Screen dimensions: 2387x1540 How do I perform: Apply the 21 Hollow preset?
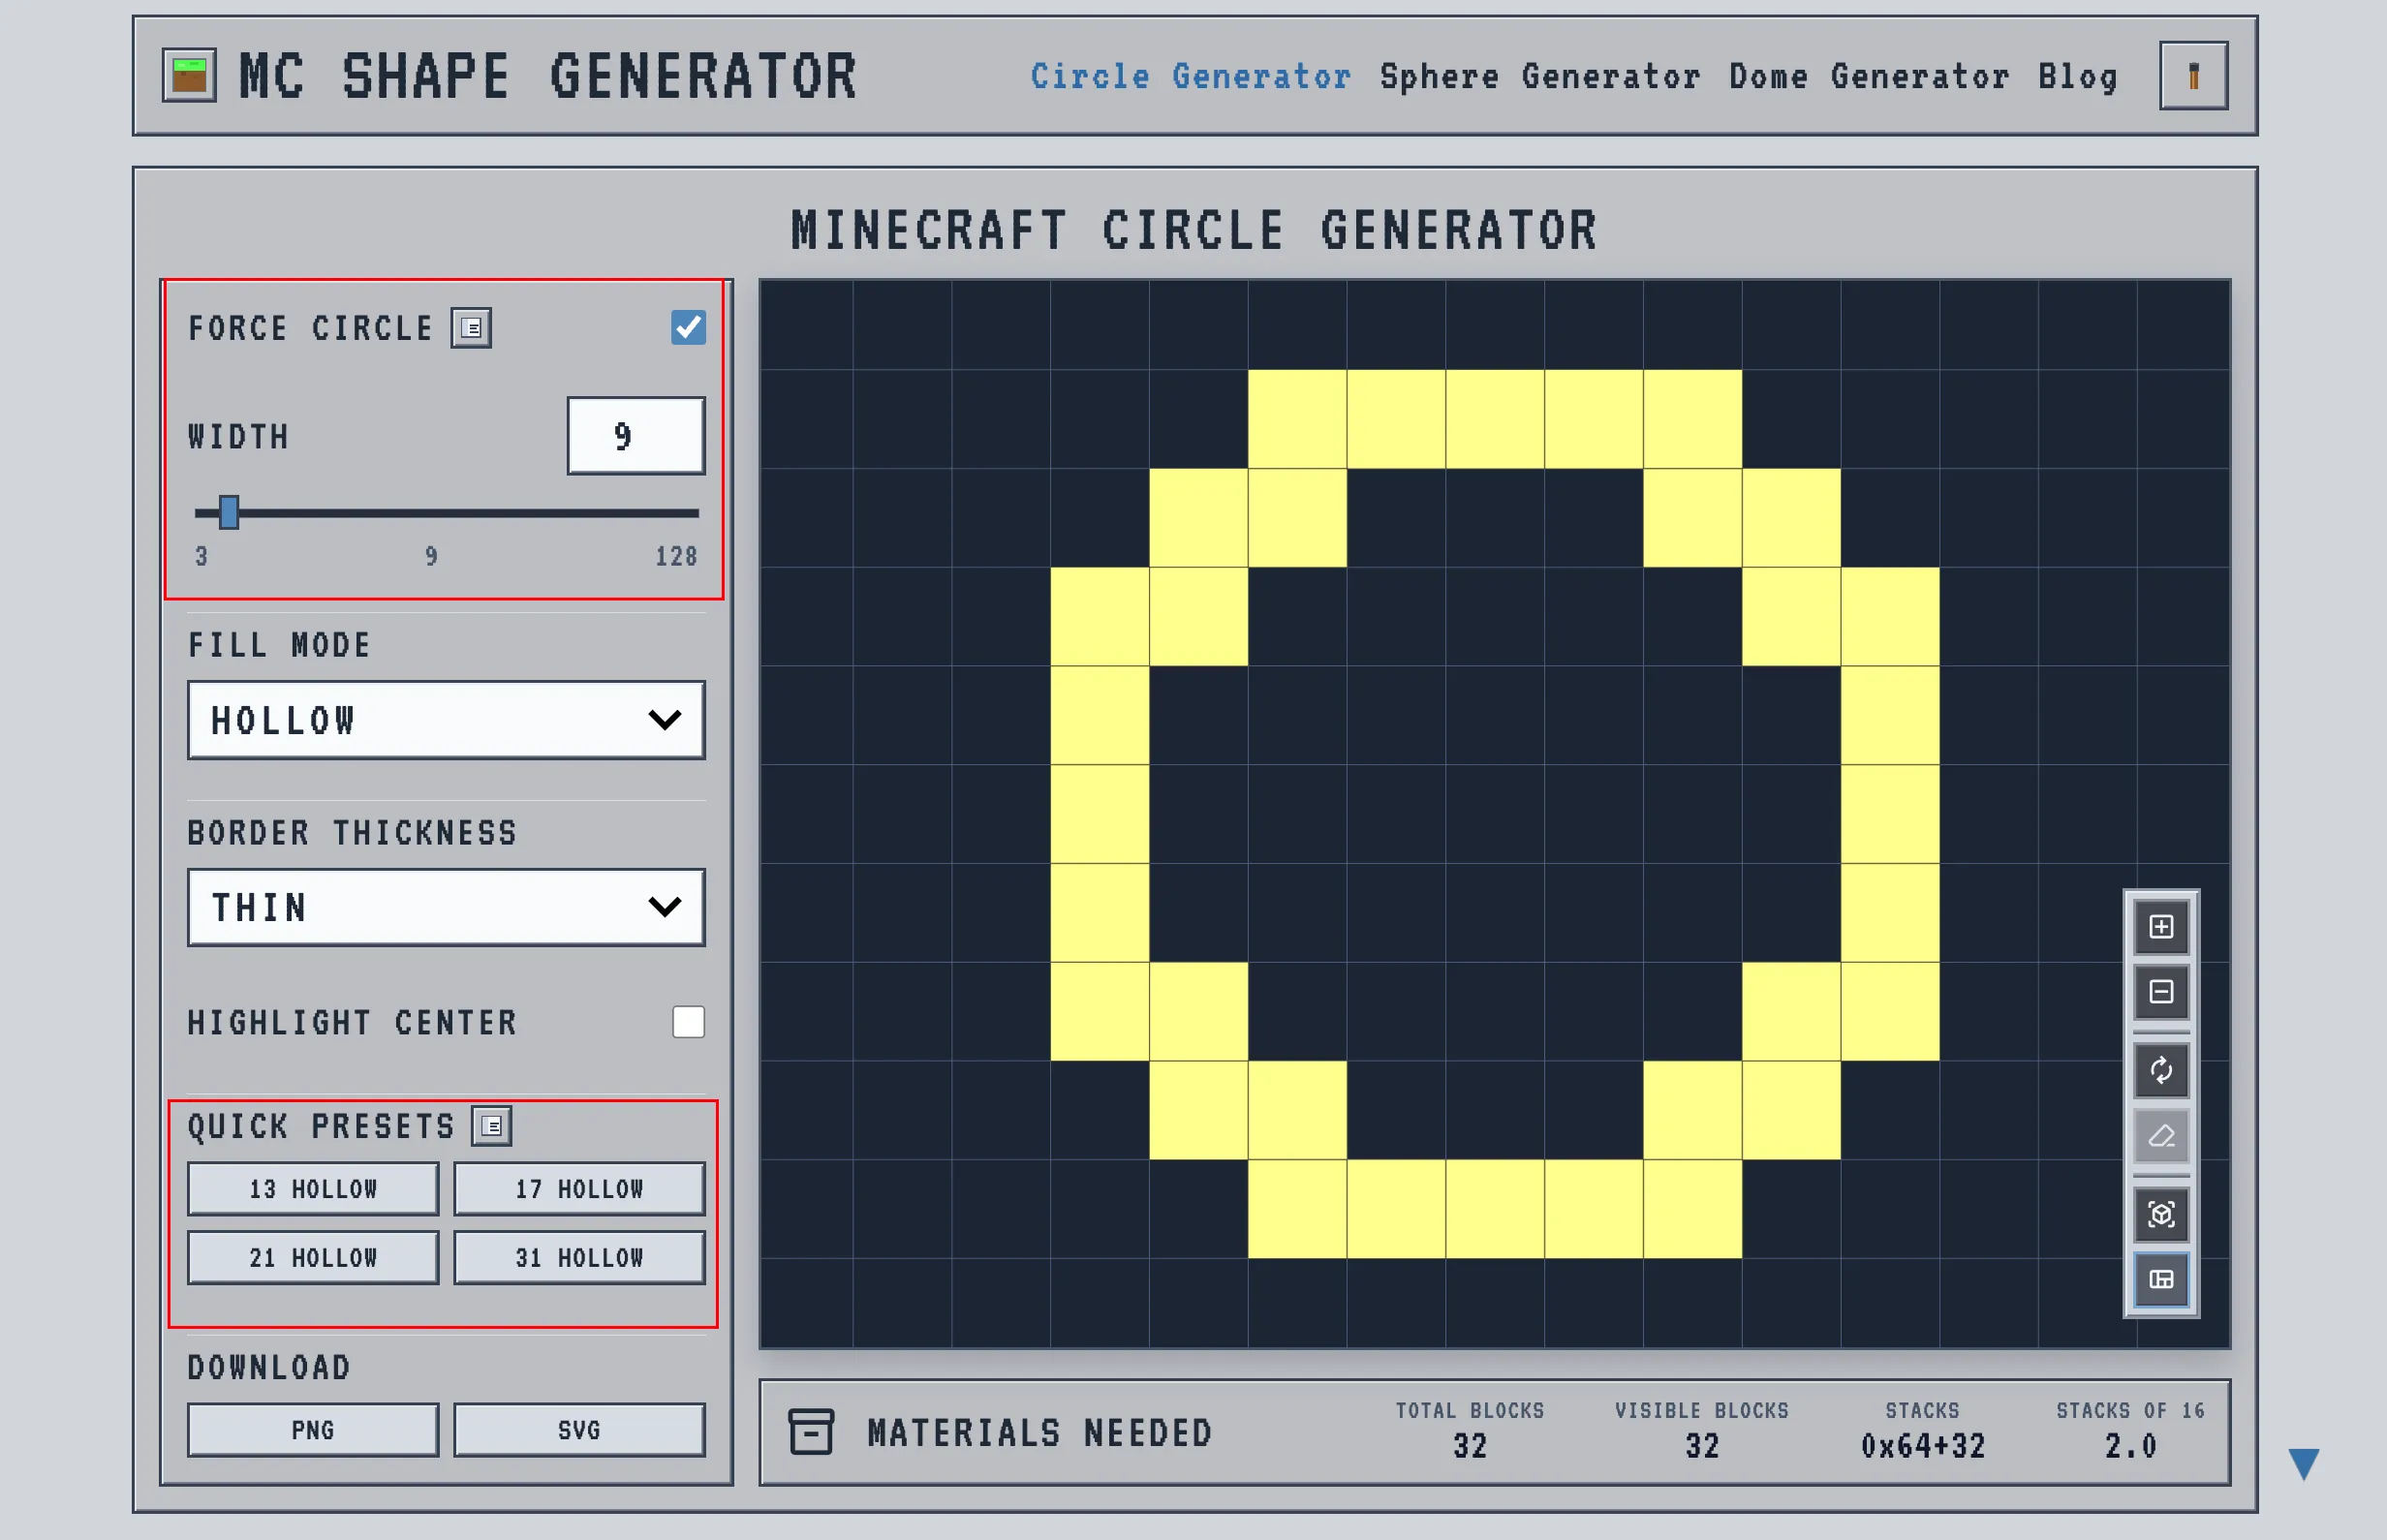[x=313, y=1258]
